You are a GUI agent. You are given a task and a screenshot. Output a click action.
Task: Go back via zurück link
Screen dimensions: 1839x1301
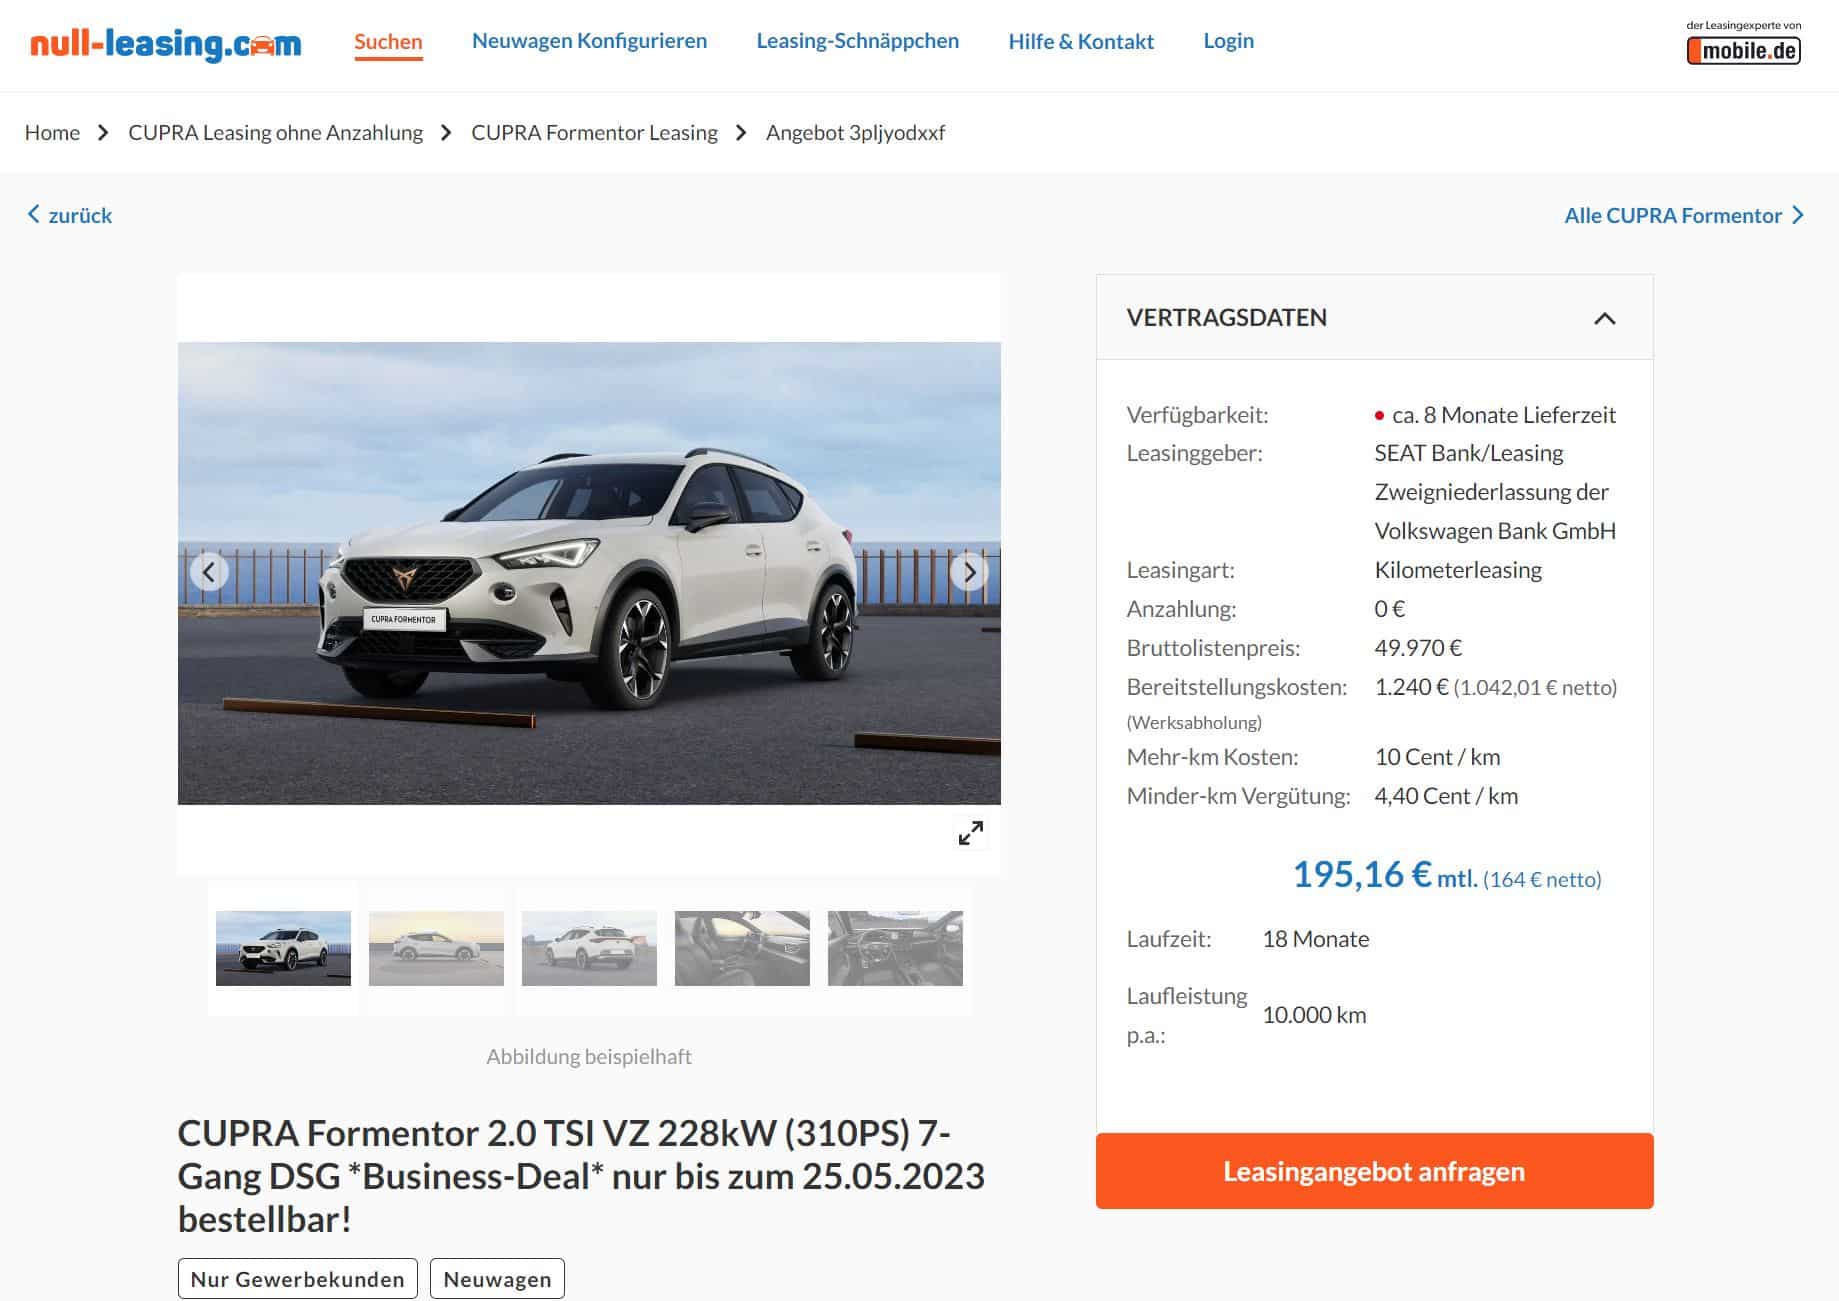(x=69, y=215)
